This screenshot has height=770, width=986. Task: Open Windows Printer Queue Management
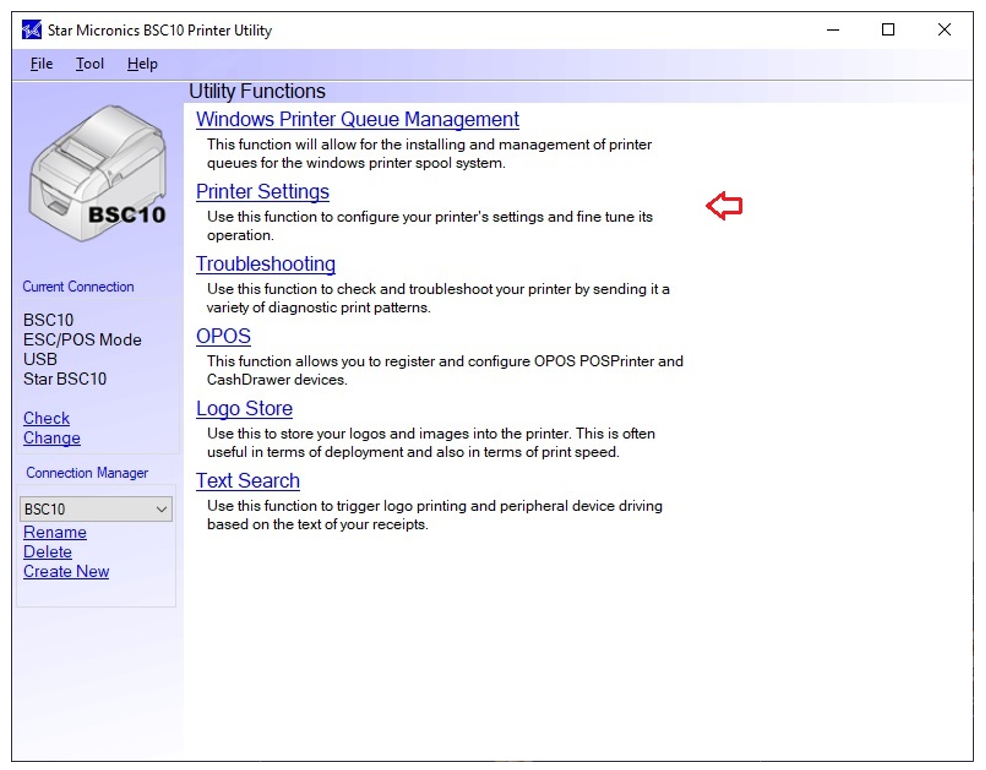357,119
